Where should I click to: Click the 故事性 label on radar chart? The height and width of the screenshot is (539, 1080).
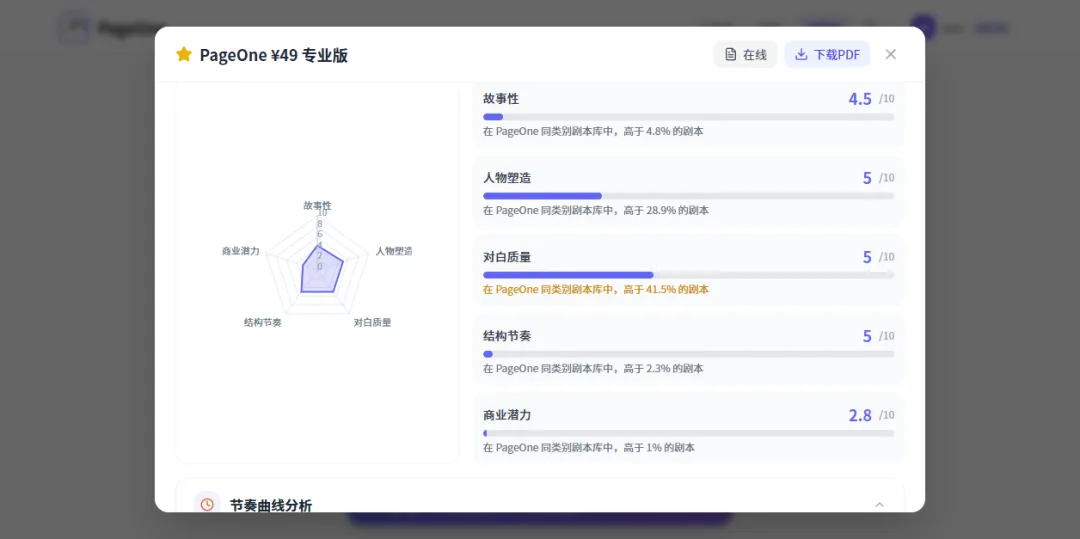tap(318, 205)
